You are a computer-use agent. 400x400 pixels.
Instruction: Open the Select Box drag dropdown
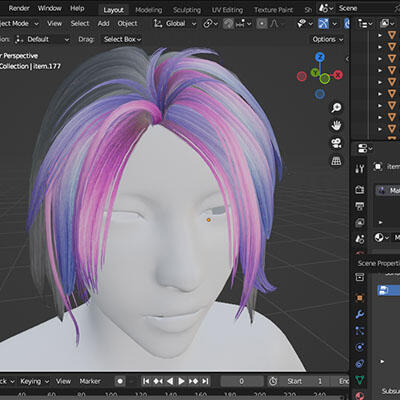(122, 39)
